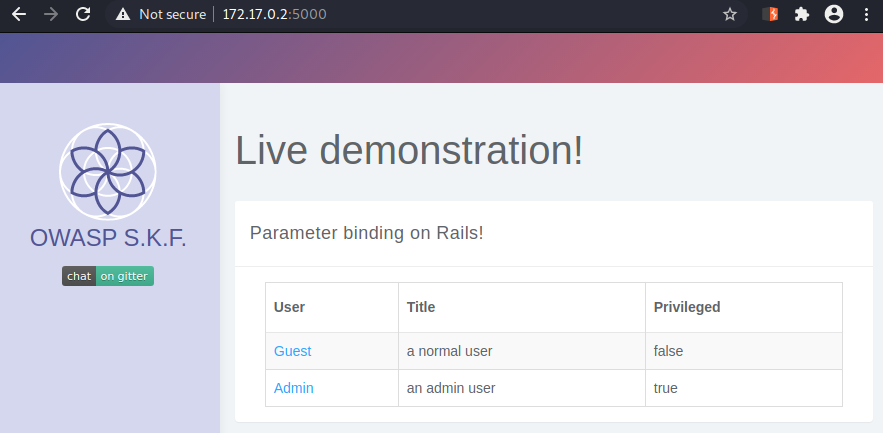Open the Admin user link

293,388
